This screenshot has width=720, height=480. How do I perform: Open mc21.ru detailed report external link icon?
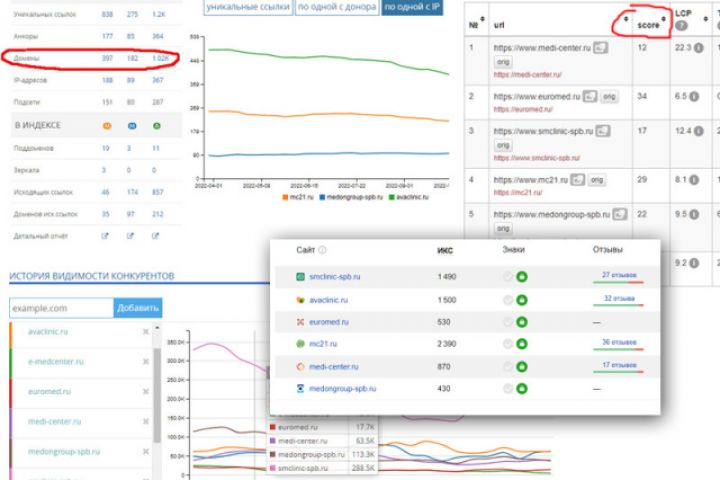[x=105, y=236]
